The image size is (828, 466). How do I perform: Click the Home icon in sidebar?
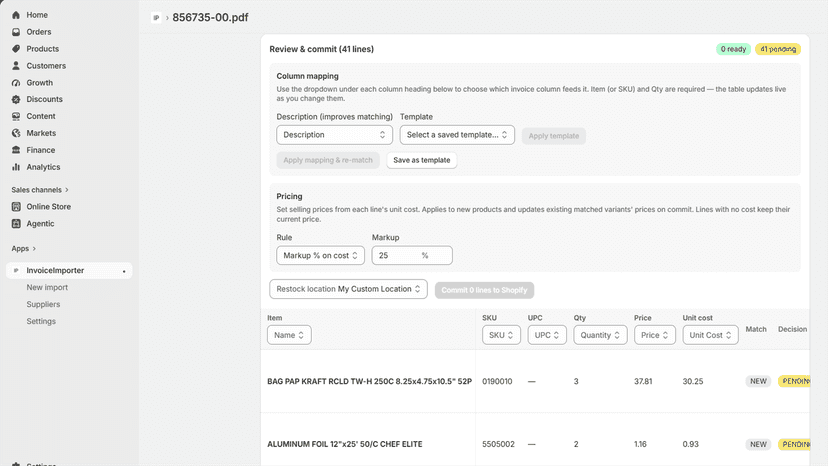pyautogui.click(x=16, y=15)
